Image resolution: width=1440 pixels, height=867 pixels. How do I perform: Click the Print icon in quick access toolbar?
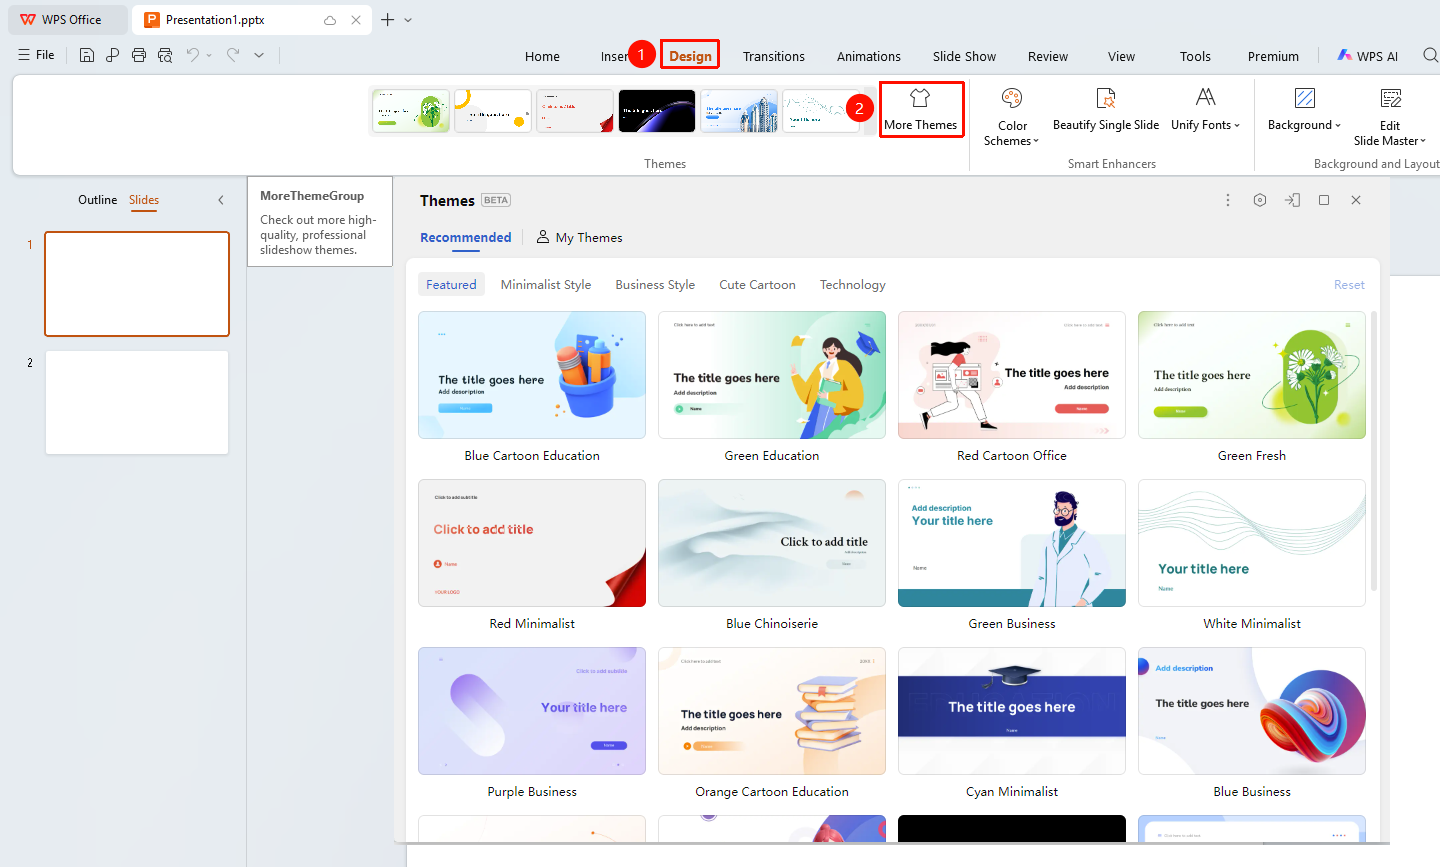pyautogui.click(x=139, y=55)
